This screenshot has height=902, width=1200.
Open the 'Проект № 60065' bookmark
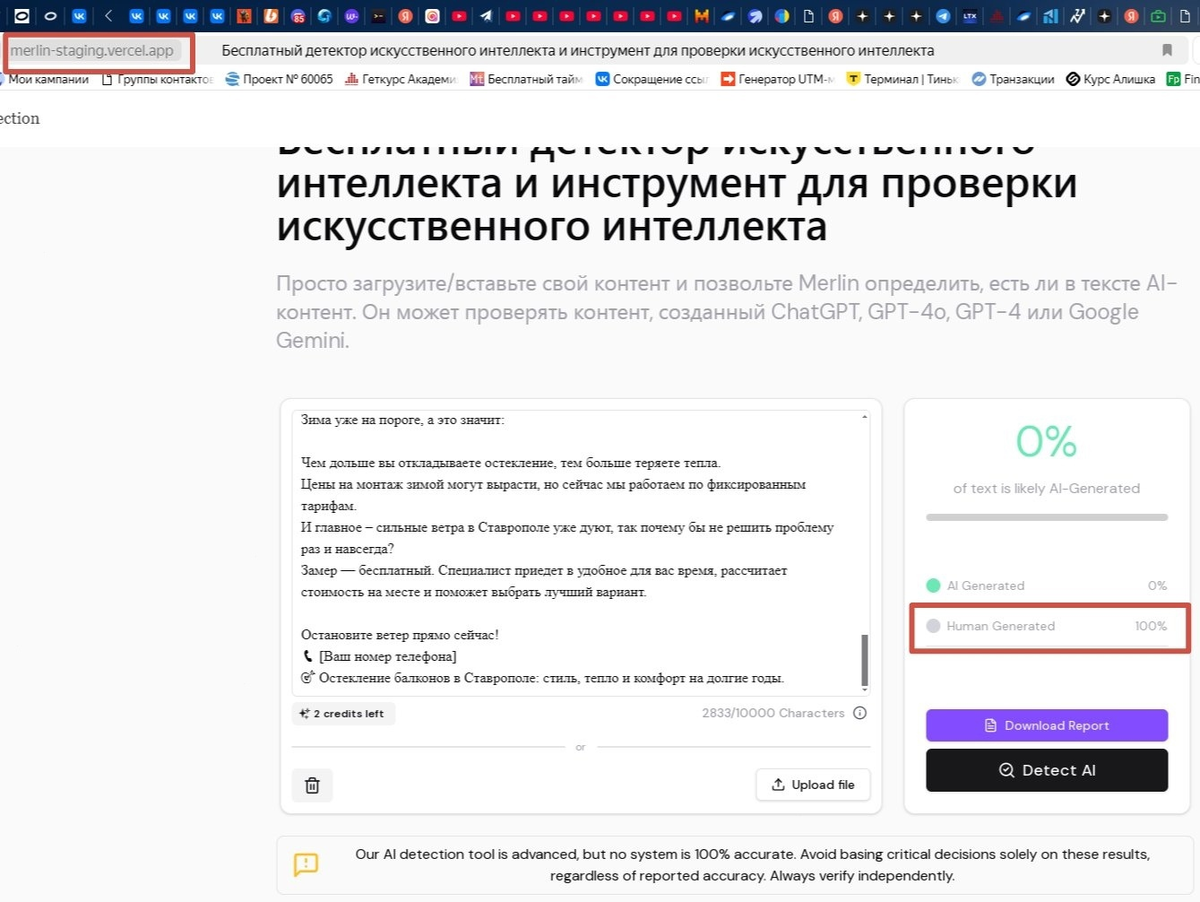coord(280,79)
